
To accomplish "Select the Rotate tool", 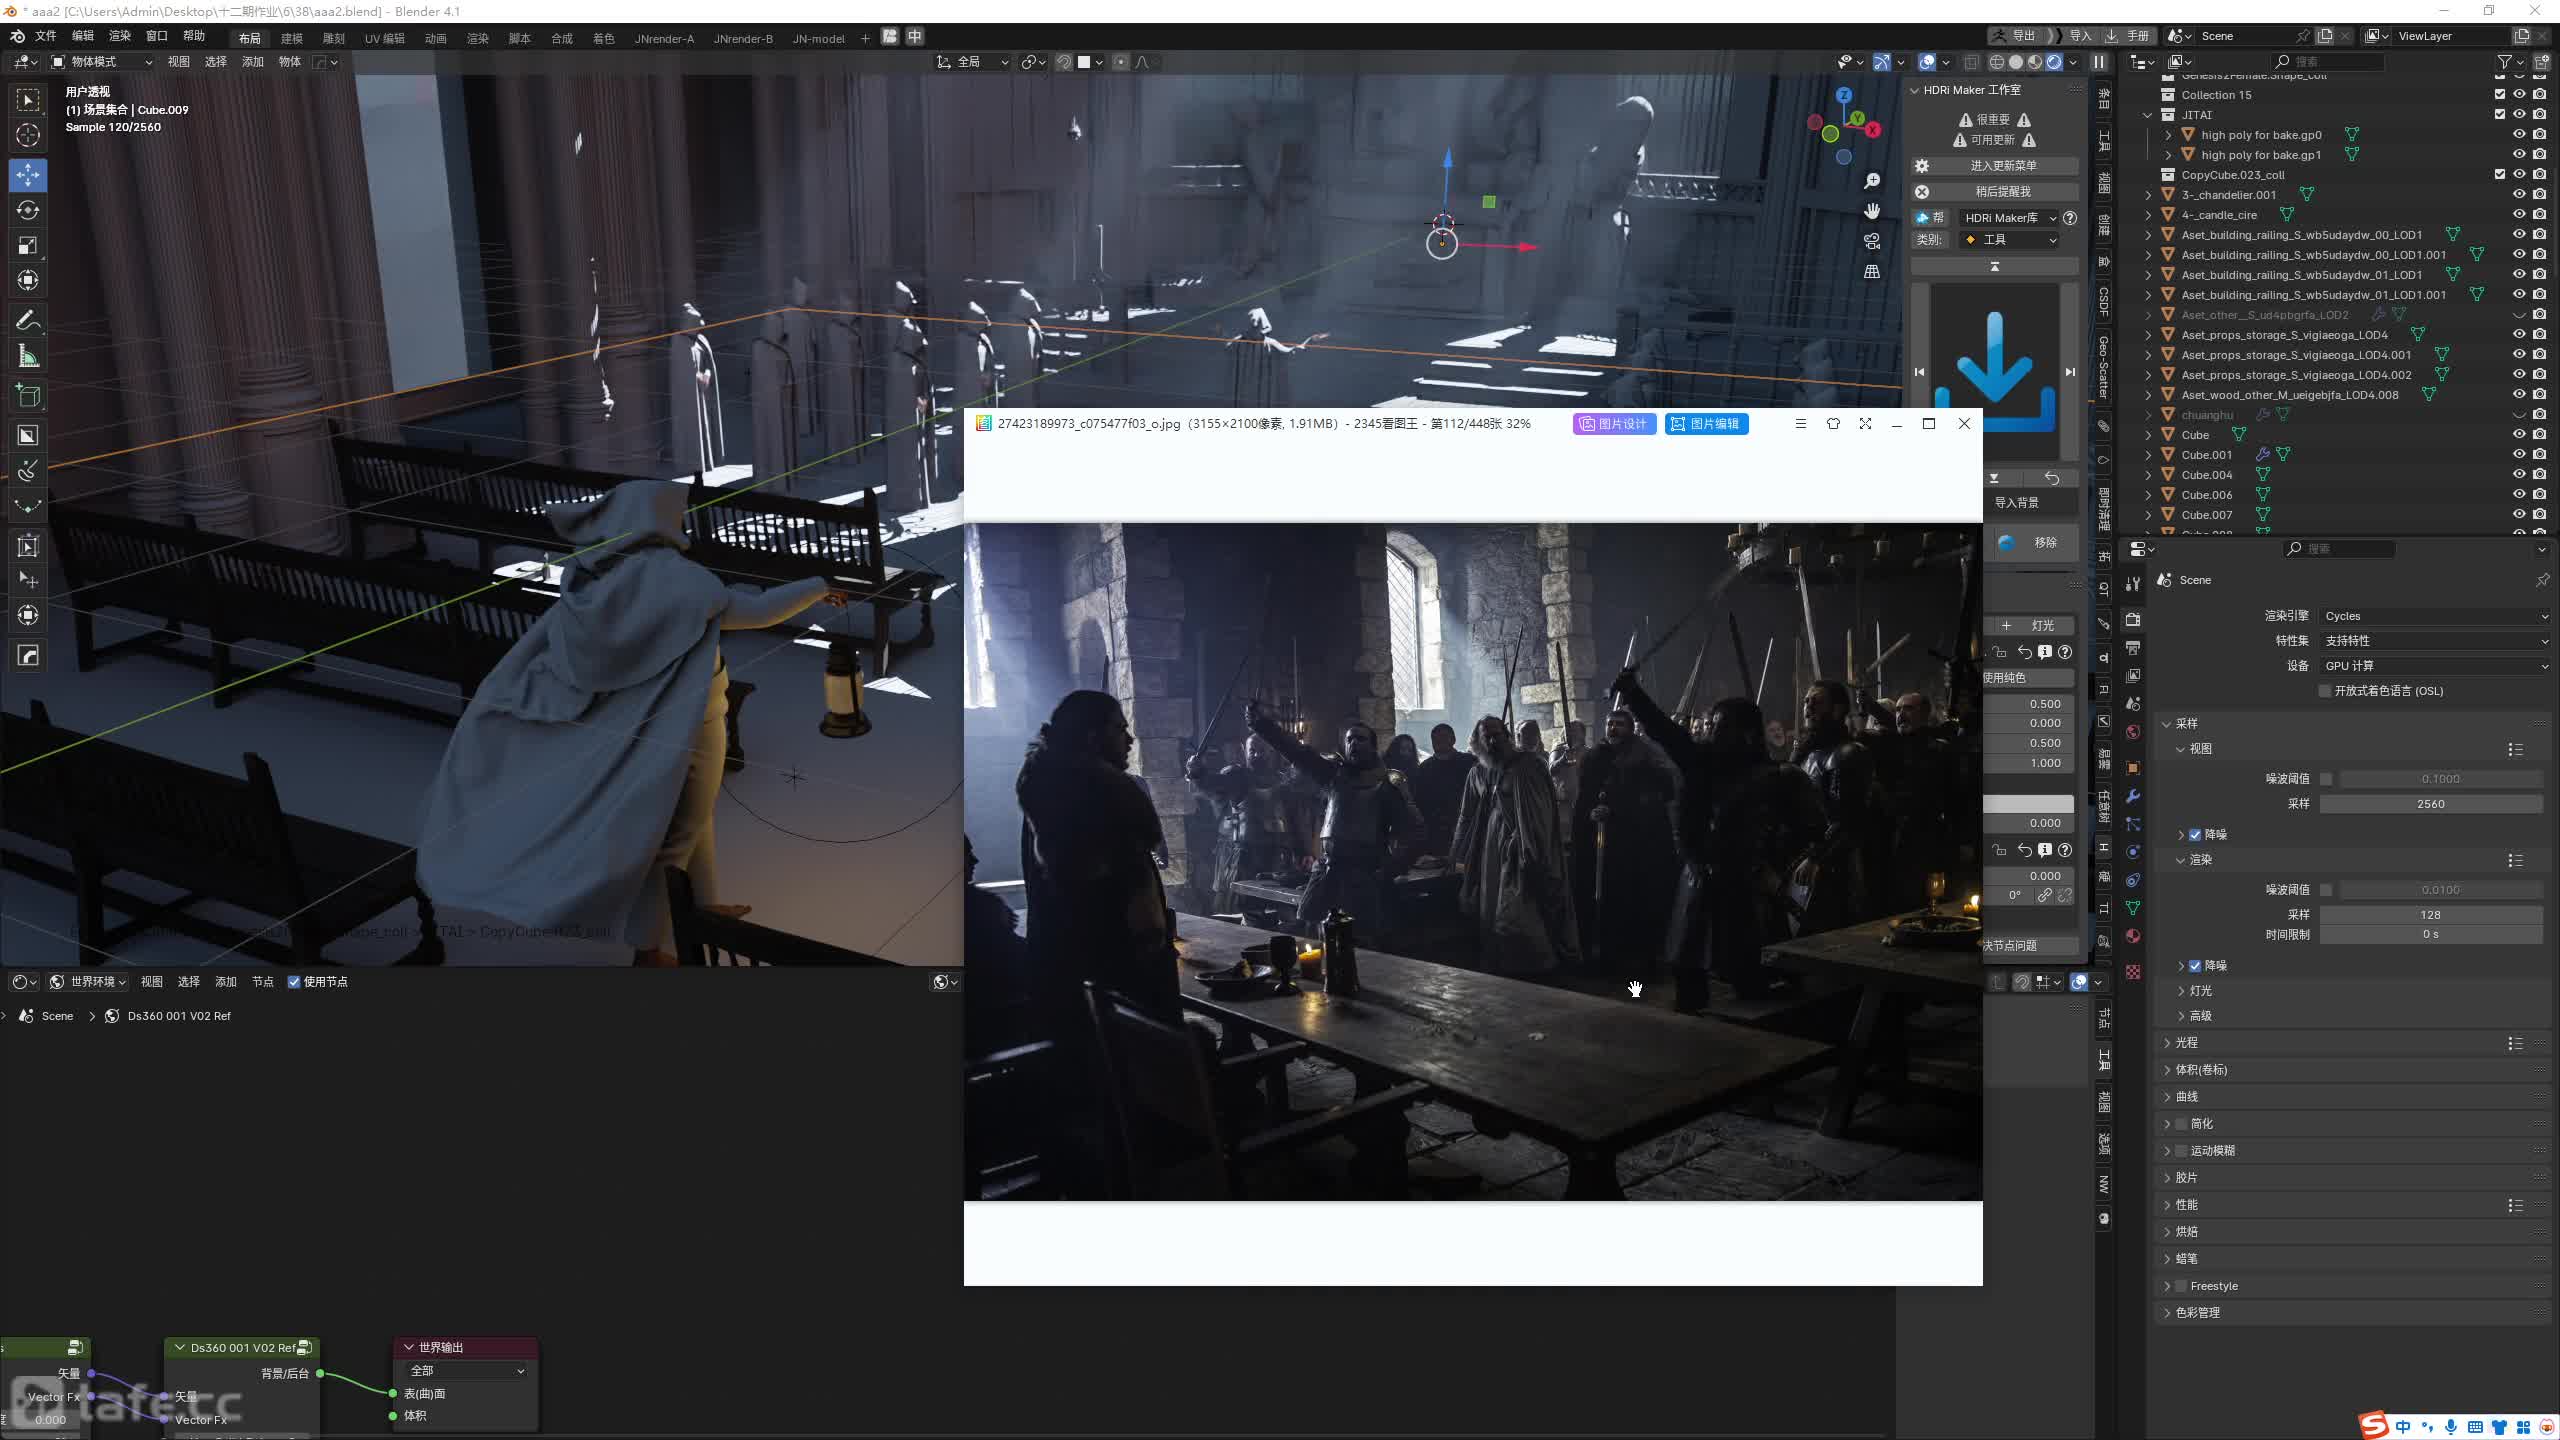I will (x=28, y=210).
